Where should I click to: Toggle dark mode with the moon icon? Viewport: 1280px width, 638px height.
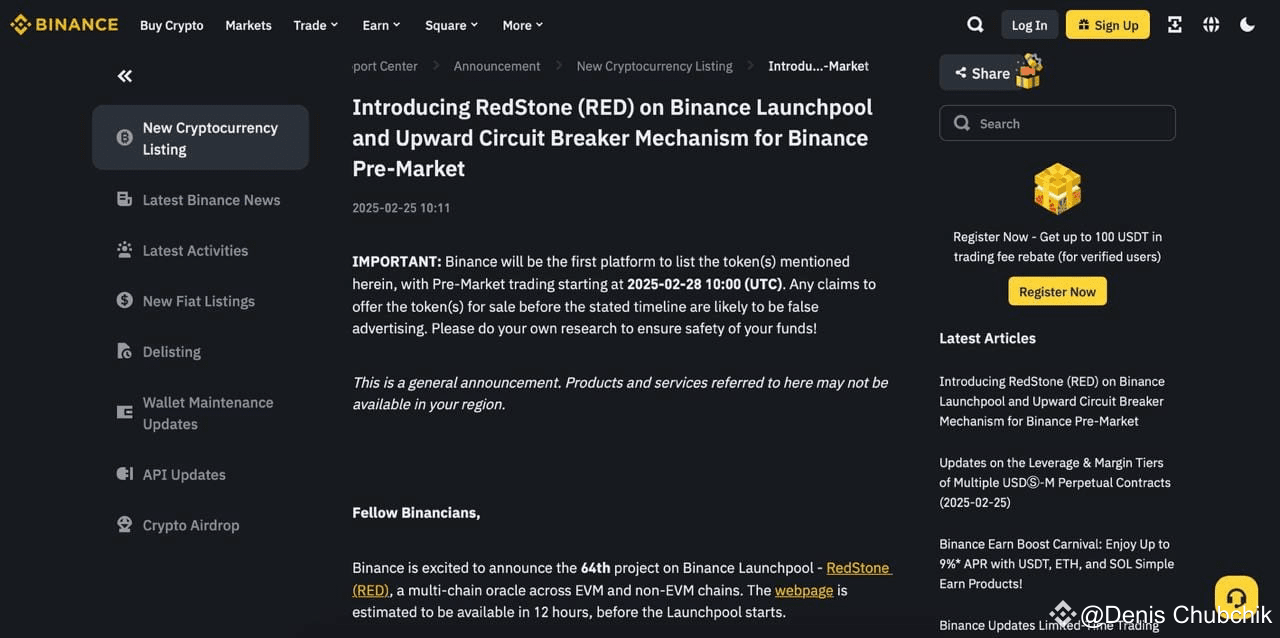[x=1247, y=24]
